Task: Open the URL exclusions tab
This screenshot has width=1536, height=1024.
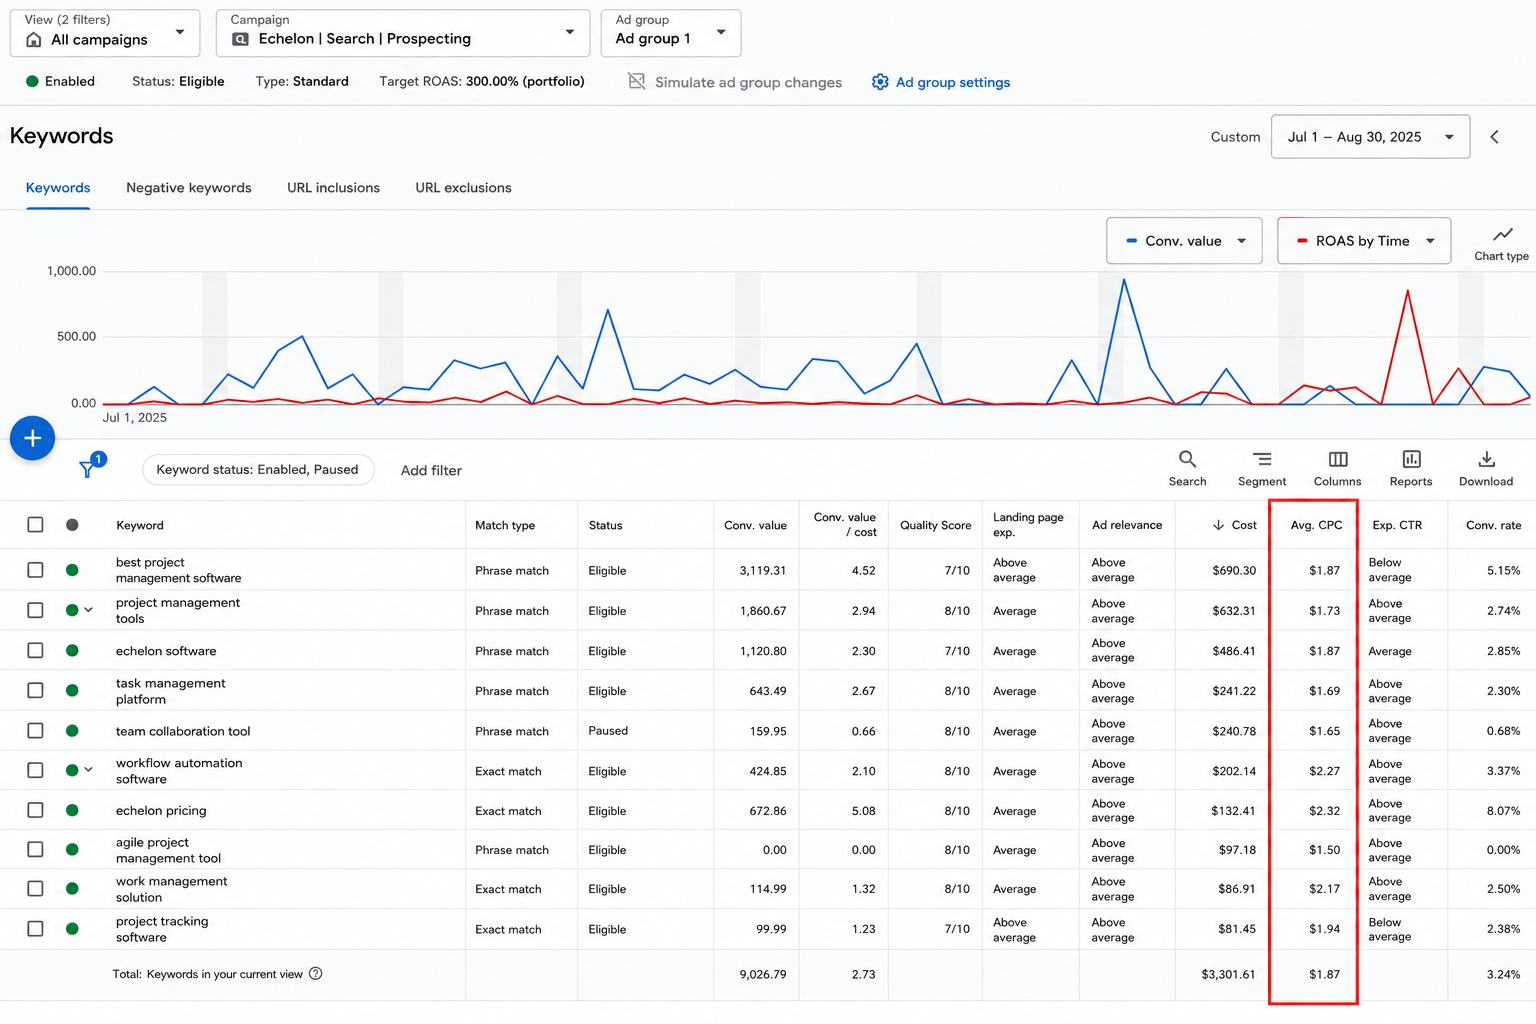Action: tap(463, 188)
